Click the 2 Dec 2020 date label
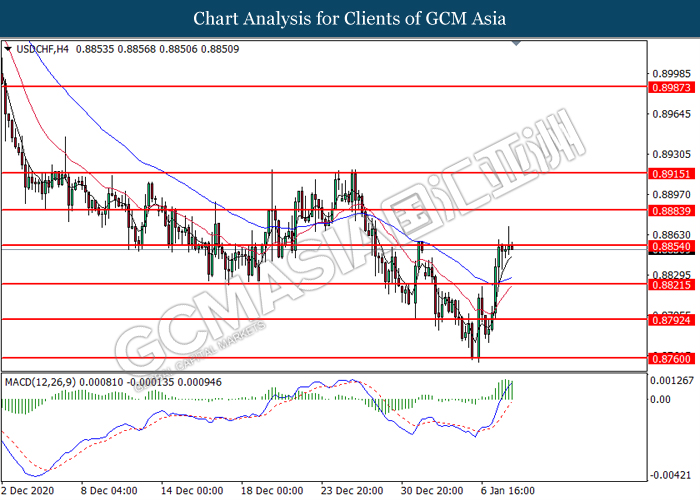The width and height of the screenshot is (700, 500). pyautogui.click(x=28, y=491)
